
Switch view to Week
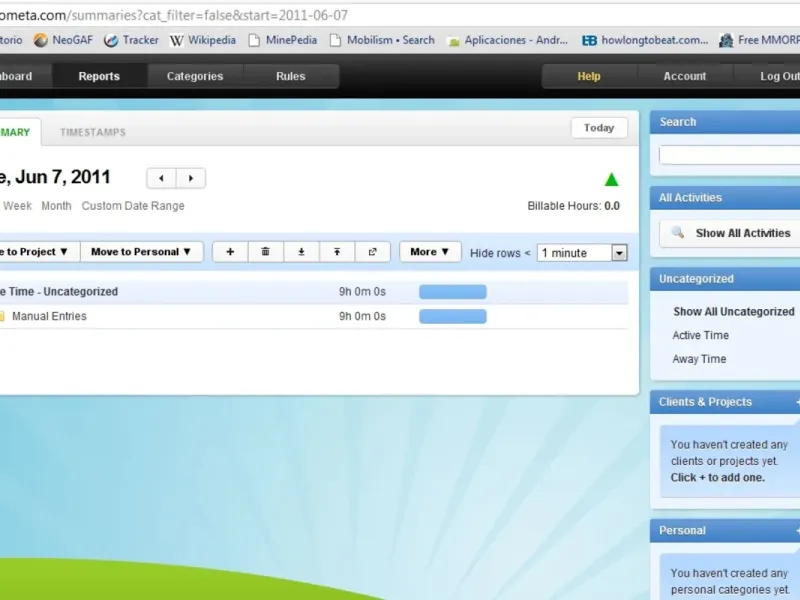click(x=17, y=206)
